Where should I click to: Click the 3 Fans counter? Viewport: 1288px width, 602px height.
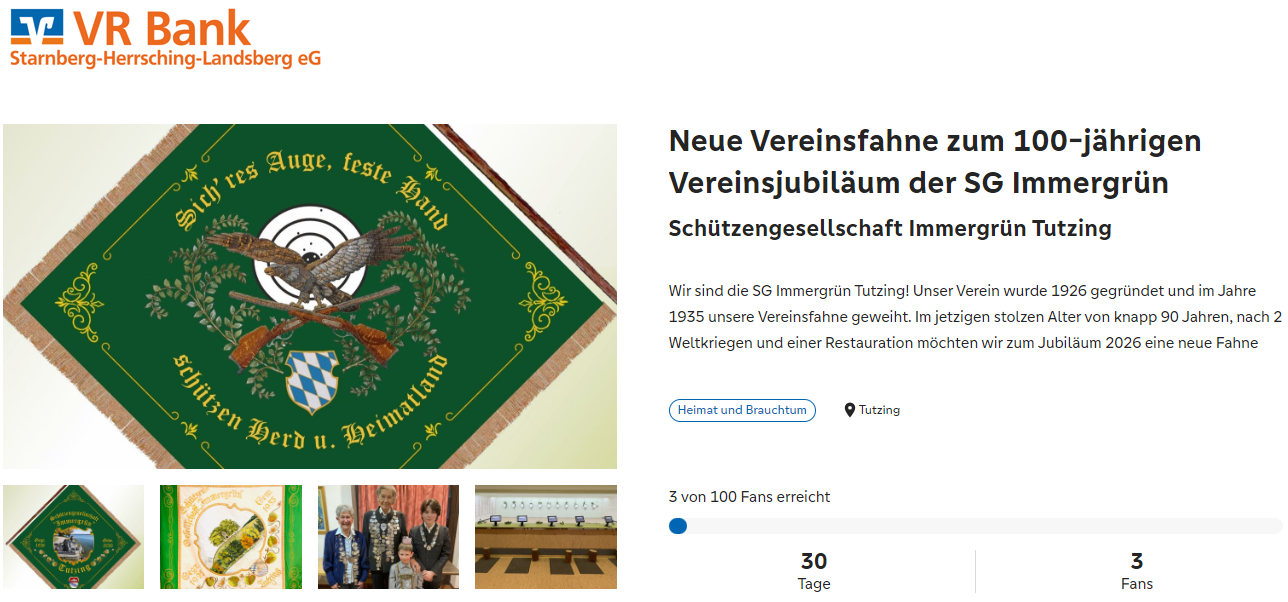pos(1137,571)
